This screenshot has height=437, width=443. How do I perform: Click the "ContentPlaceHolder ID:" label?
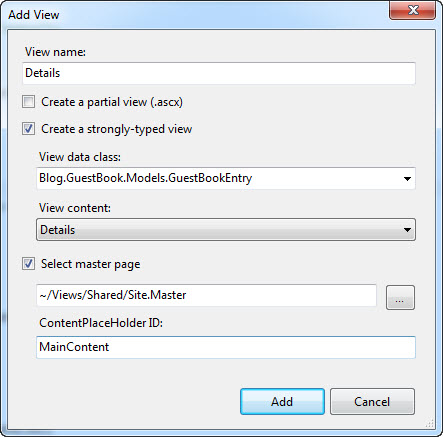coord(101,323)
